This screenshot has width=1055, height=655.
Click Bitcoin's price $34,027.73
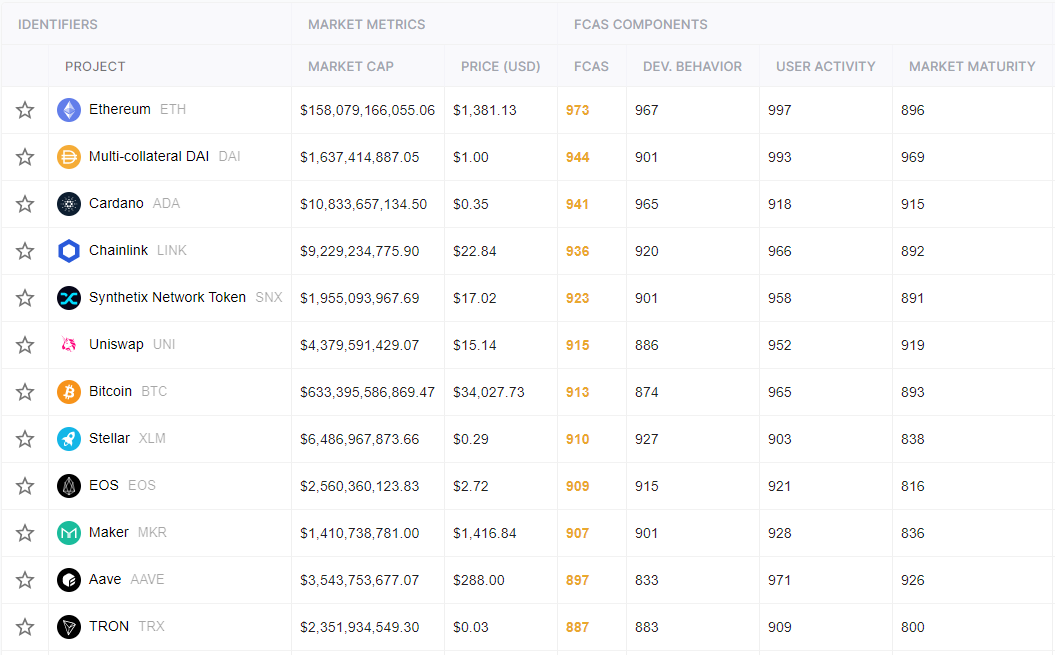(x=488, y=392)
